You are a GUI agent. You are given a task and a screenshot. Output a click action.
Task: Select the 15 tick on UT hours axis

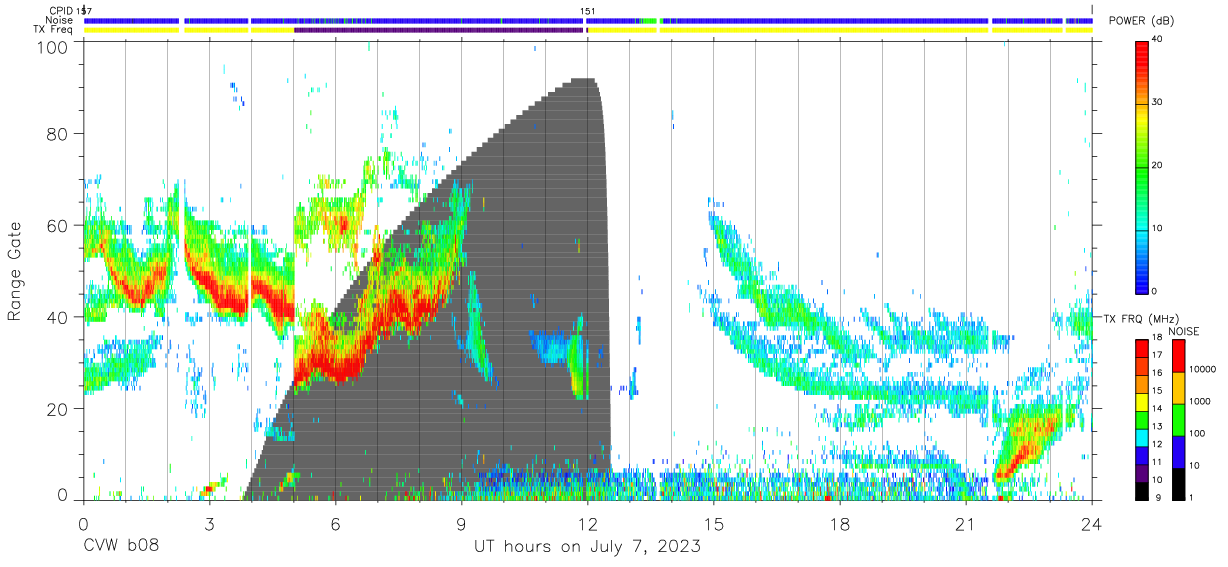tap(714, 524)
